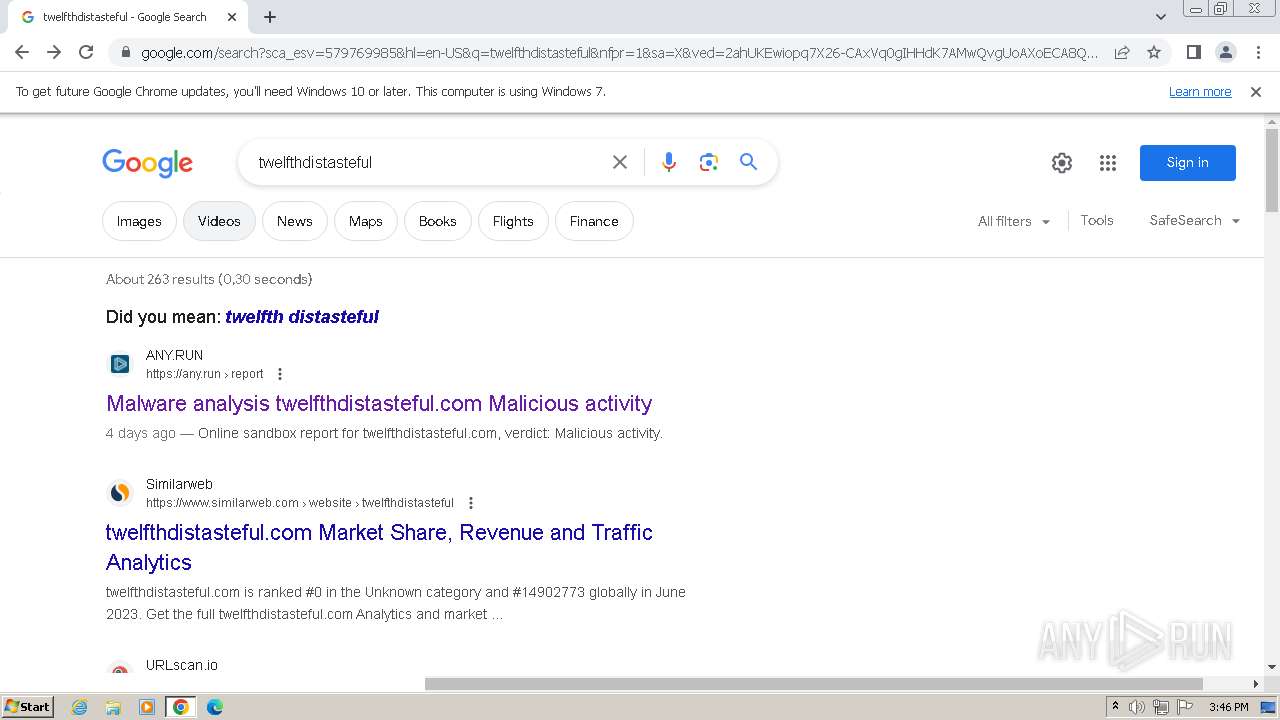Click the ANY.RUN result URL text
This screenshot has width=1280, height=720.
[x=205, y=374]
